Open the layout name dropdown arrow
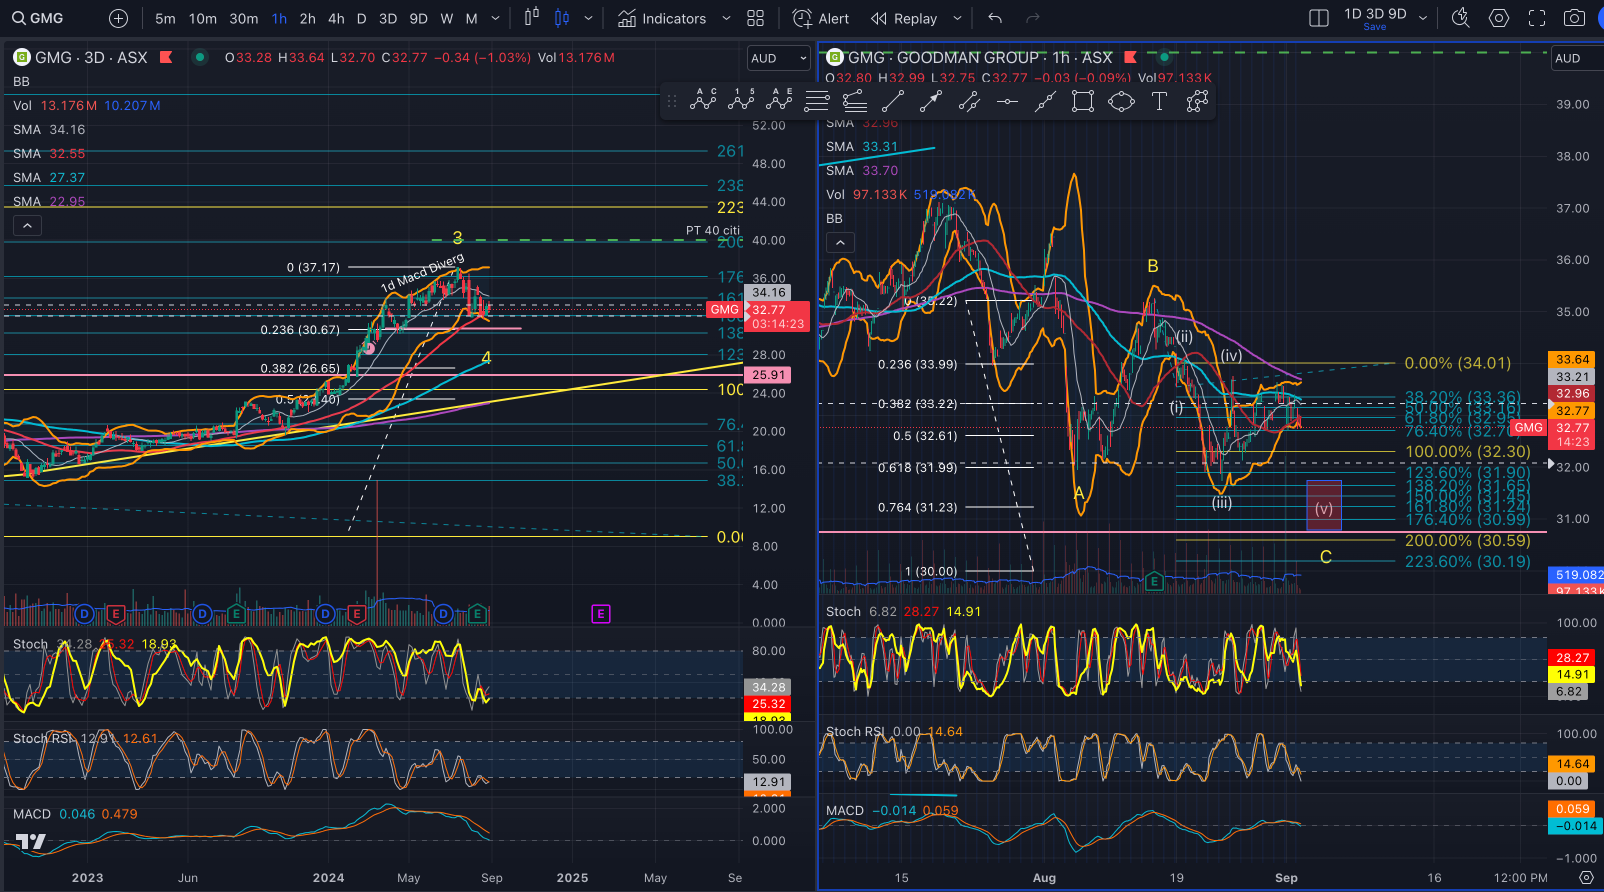Viewport: 1604px width, 892px height. 1423,18
